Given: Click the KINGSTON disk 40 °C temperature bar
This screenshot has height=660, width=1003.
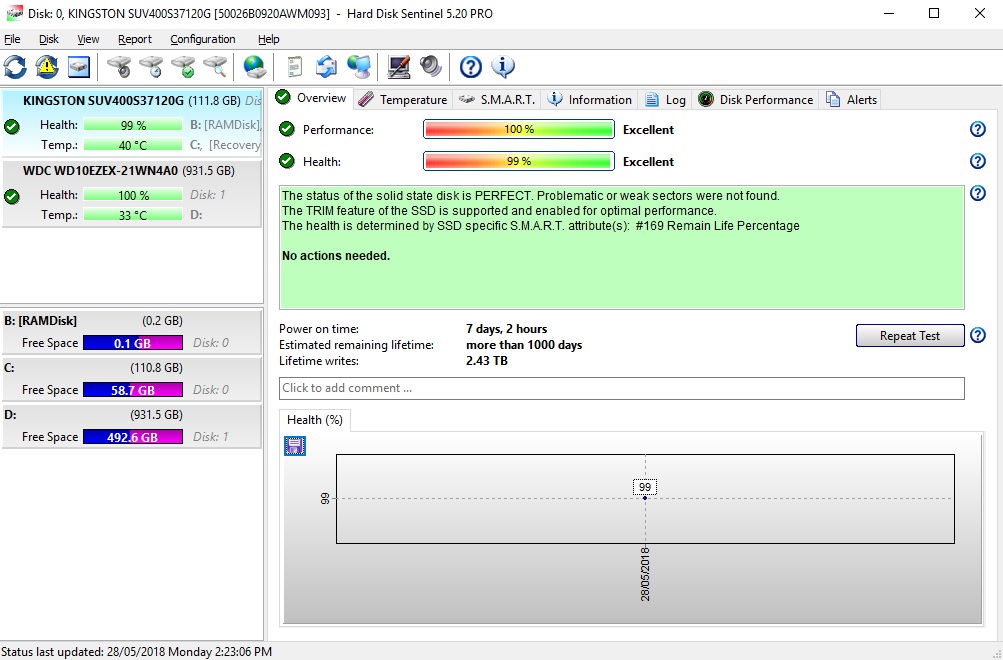Looking at the screenshot, I should (133, 145).
